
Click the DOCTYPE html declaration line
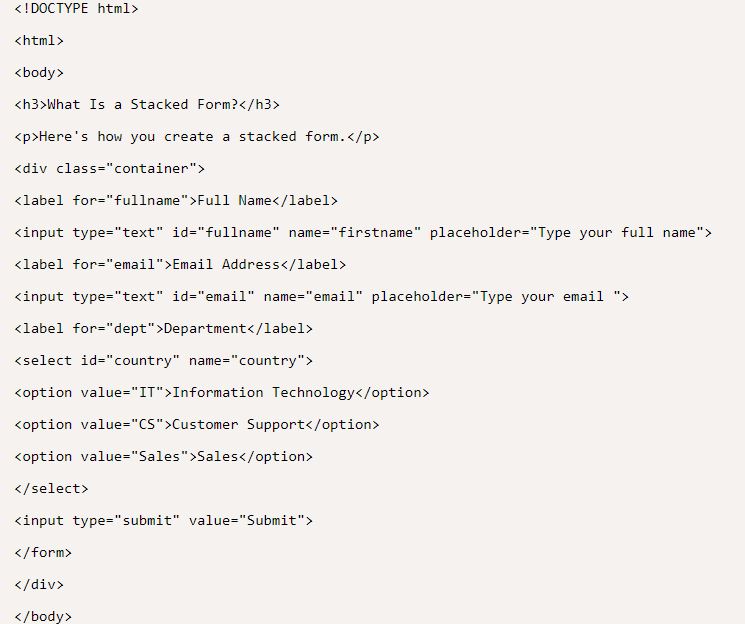click(x=77, y=8)
